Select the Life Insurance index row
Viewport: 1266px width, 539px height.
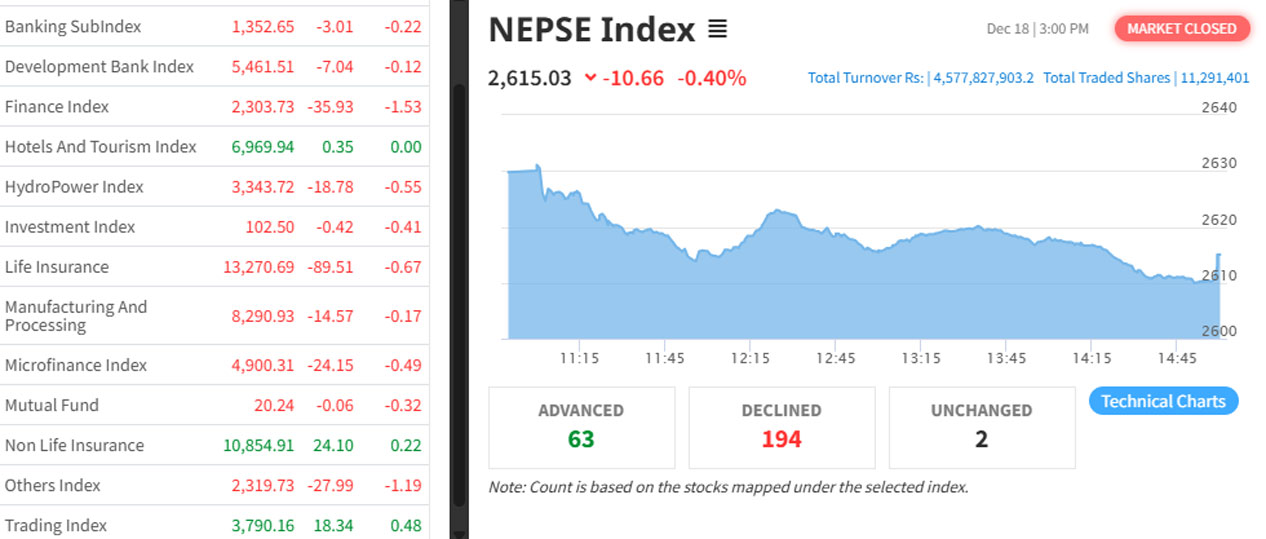coord(57,267)
